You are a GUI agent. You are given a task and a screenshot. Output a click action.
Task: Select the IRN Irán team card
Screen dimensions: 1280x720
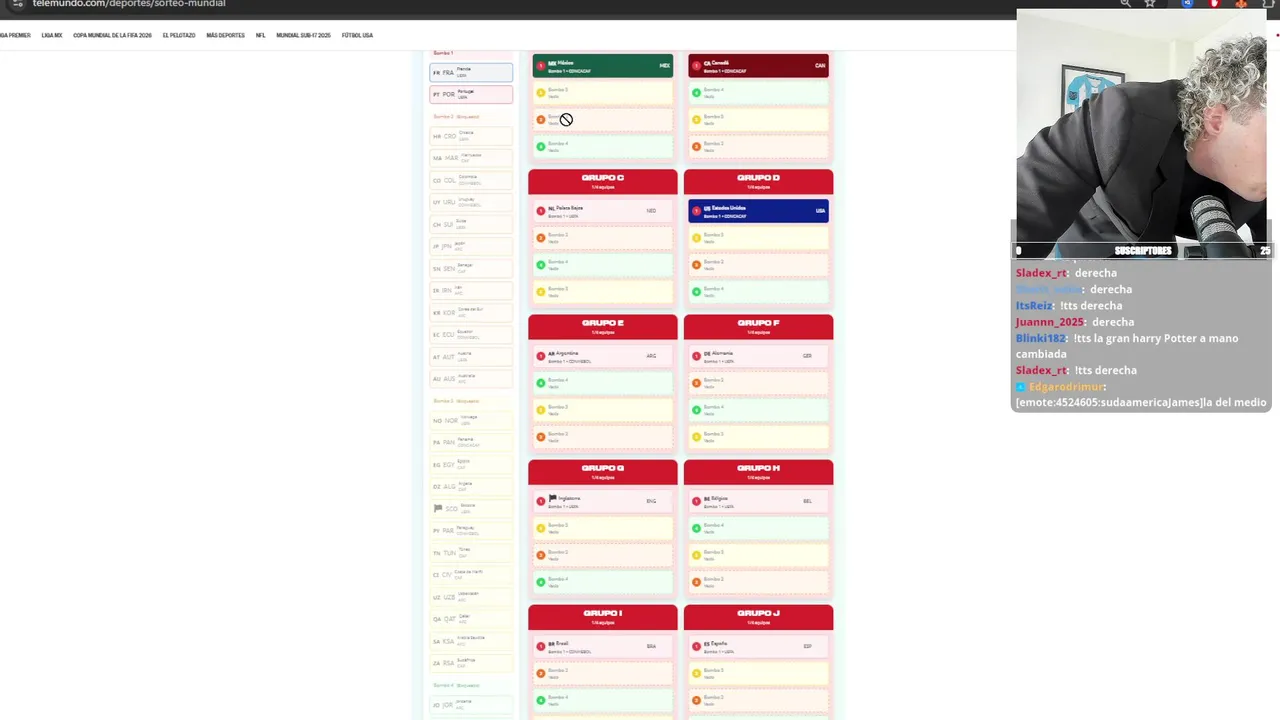(x=471, y=290)
